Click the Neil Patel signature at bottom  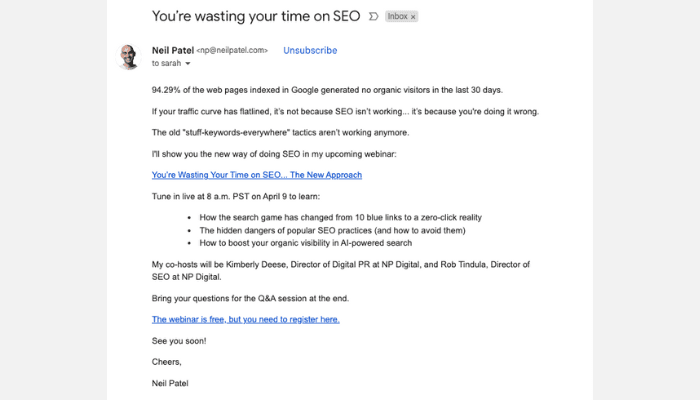(x=170, y=383)
